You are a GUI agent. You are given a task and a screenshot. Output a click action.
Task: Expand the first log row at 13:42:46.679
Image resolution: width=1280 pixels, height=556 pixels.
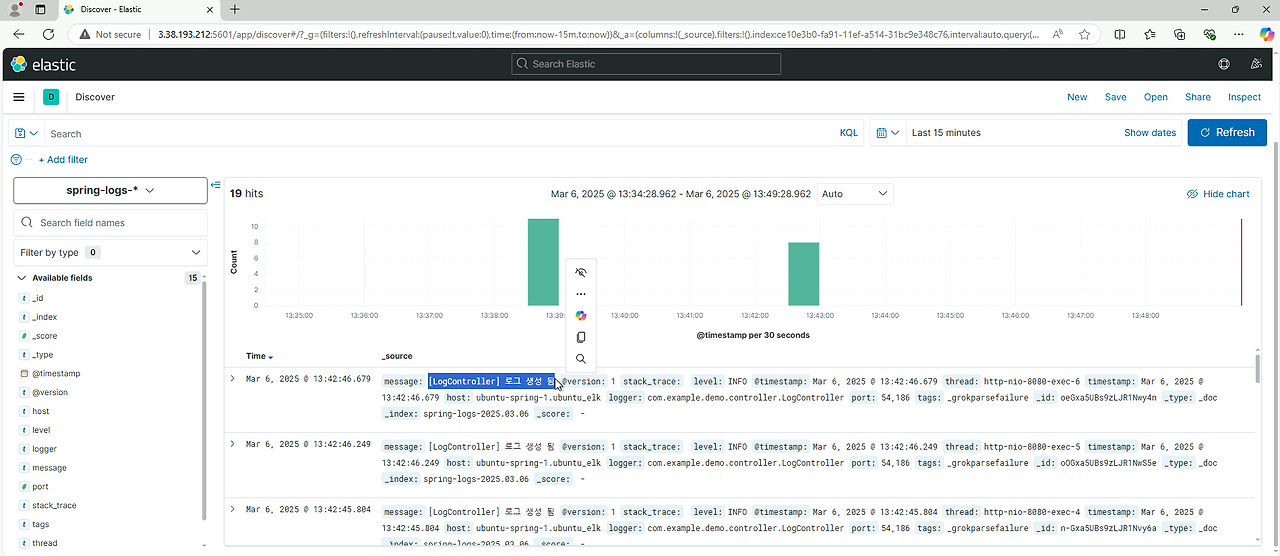click(x=232, y=379)
